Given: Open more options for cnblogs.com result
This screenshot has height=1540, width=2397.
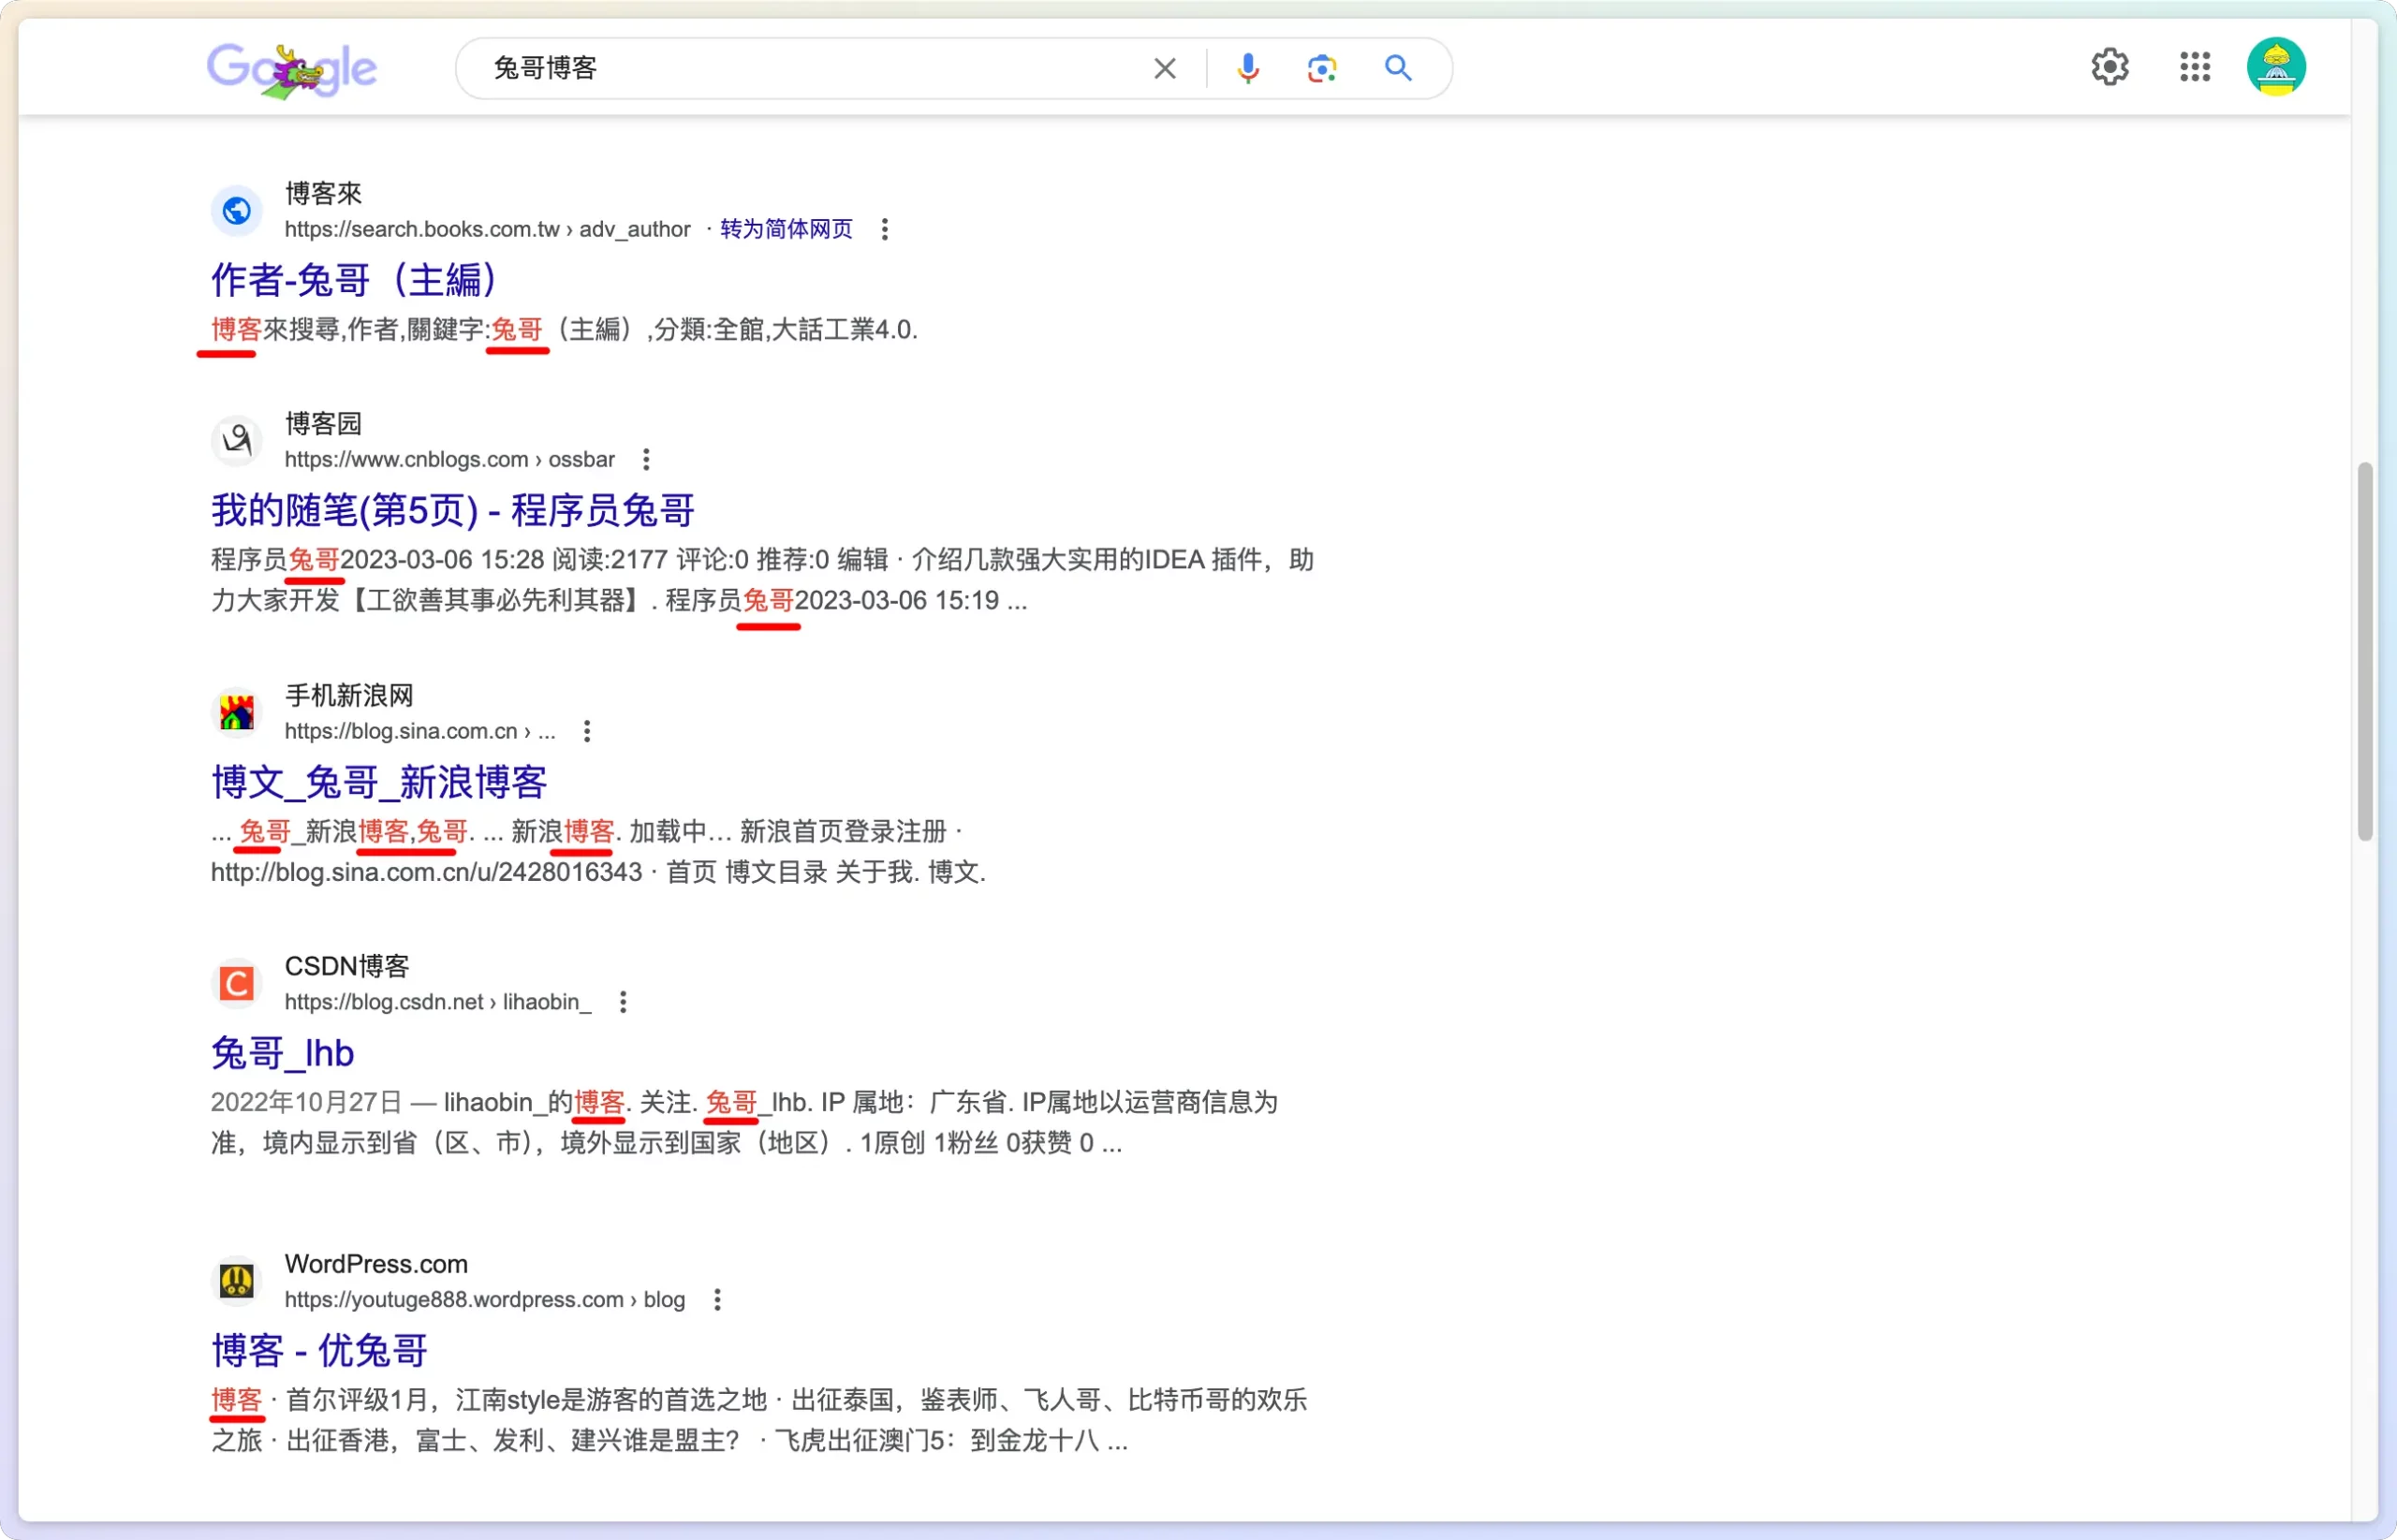Looking at the screenshot, I should (x=646, y=460).
